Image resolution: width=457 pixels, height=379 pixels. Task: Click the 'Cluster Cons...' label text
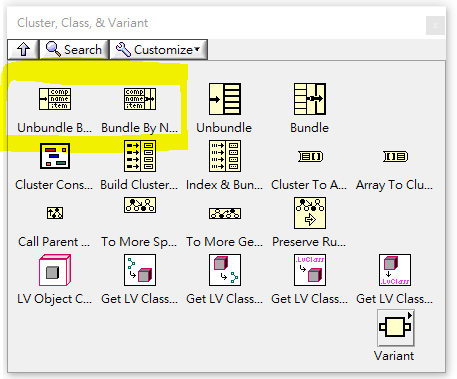[54, 185]
